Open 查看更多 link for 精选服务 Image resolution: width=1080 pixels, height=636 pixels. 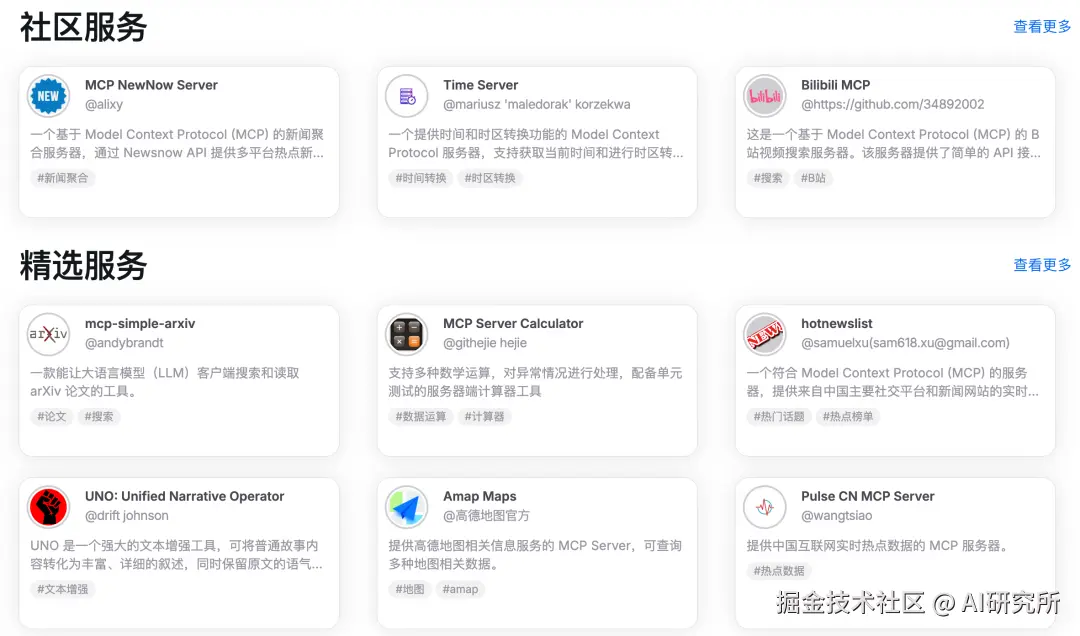click(x=1042, y=265)
